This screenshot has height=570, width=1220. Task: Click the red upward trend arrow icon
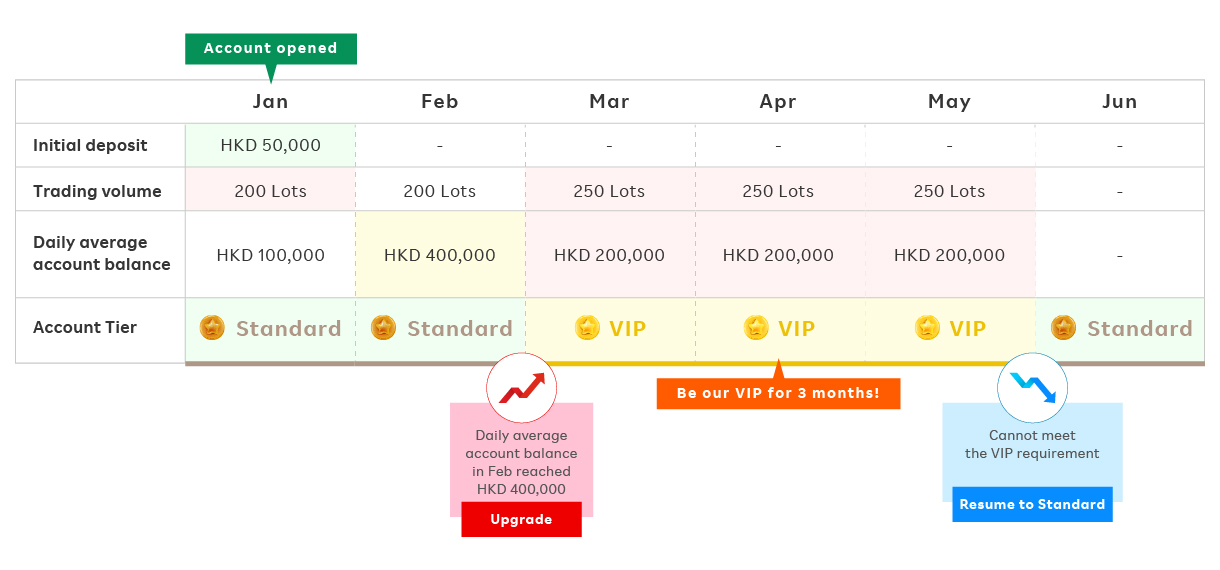coord(522,387)
